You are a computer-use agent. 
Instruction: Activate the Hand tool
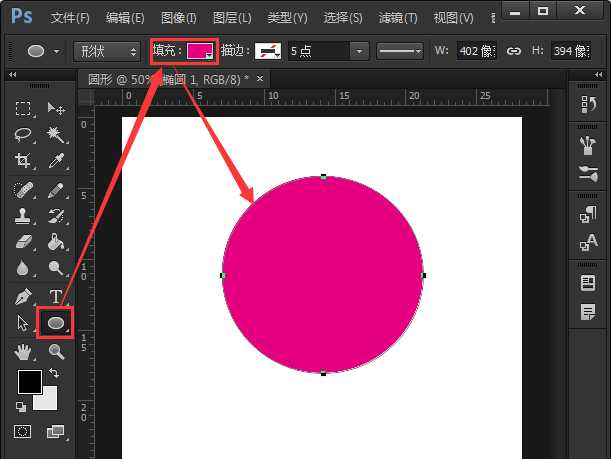[23, 351]
